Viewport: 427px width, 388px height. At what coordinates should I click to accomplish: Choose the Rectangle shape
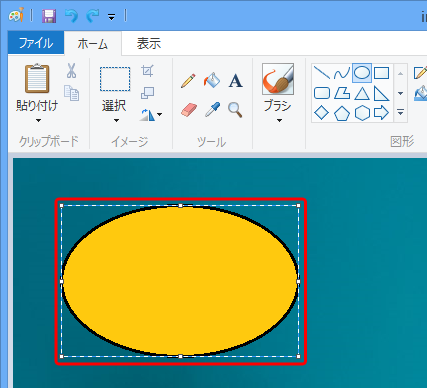pyautogui.click(x=381, y=73)
